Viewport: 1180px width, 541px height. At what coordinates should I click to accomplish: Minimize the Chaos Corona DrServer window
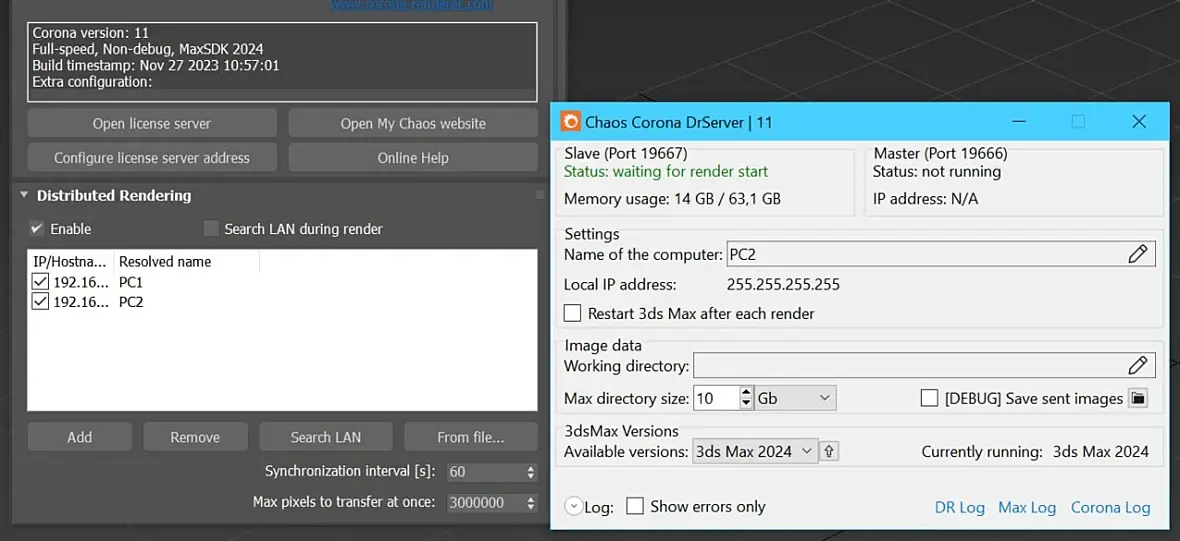pyautogui.click(x=1020, y=122)
